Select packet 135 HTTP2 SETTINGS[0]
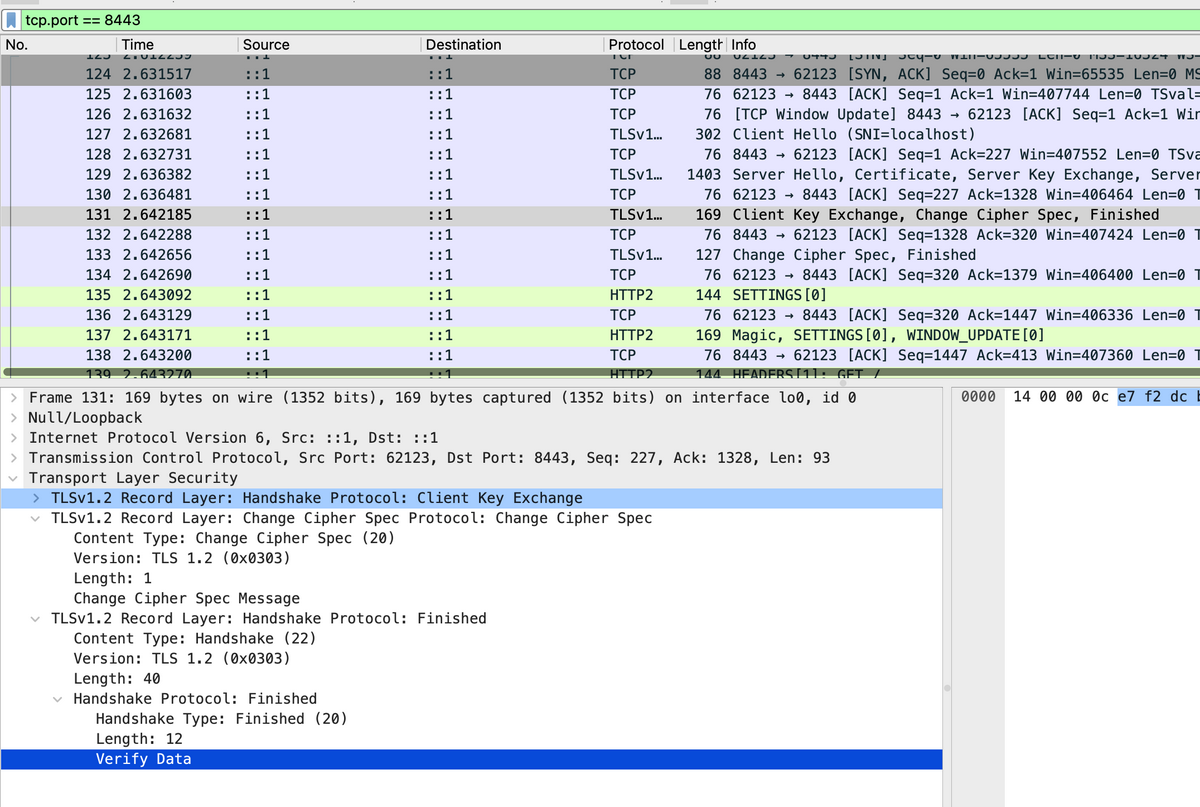Image resolution: width=1200 pixels, height=807 pixels. pos(600,295)
